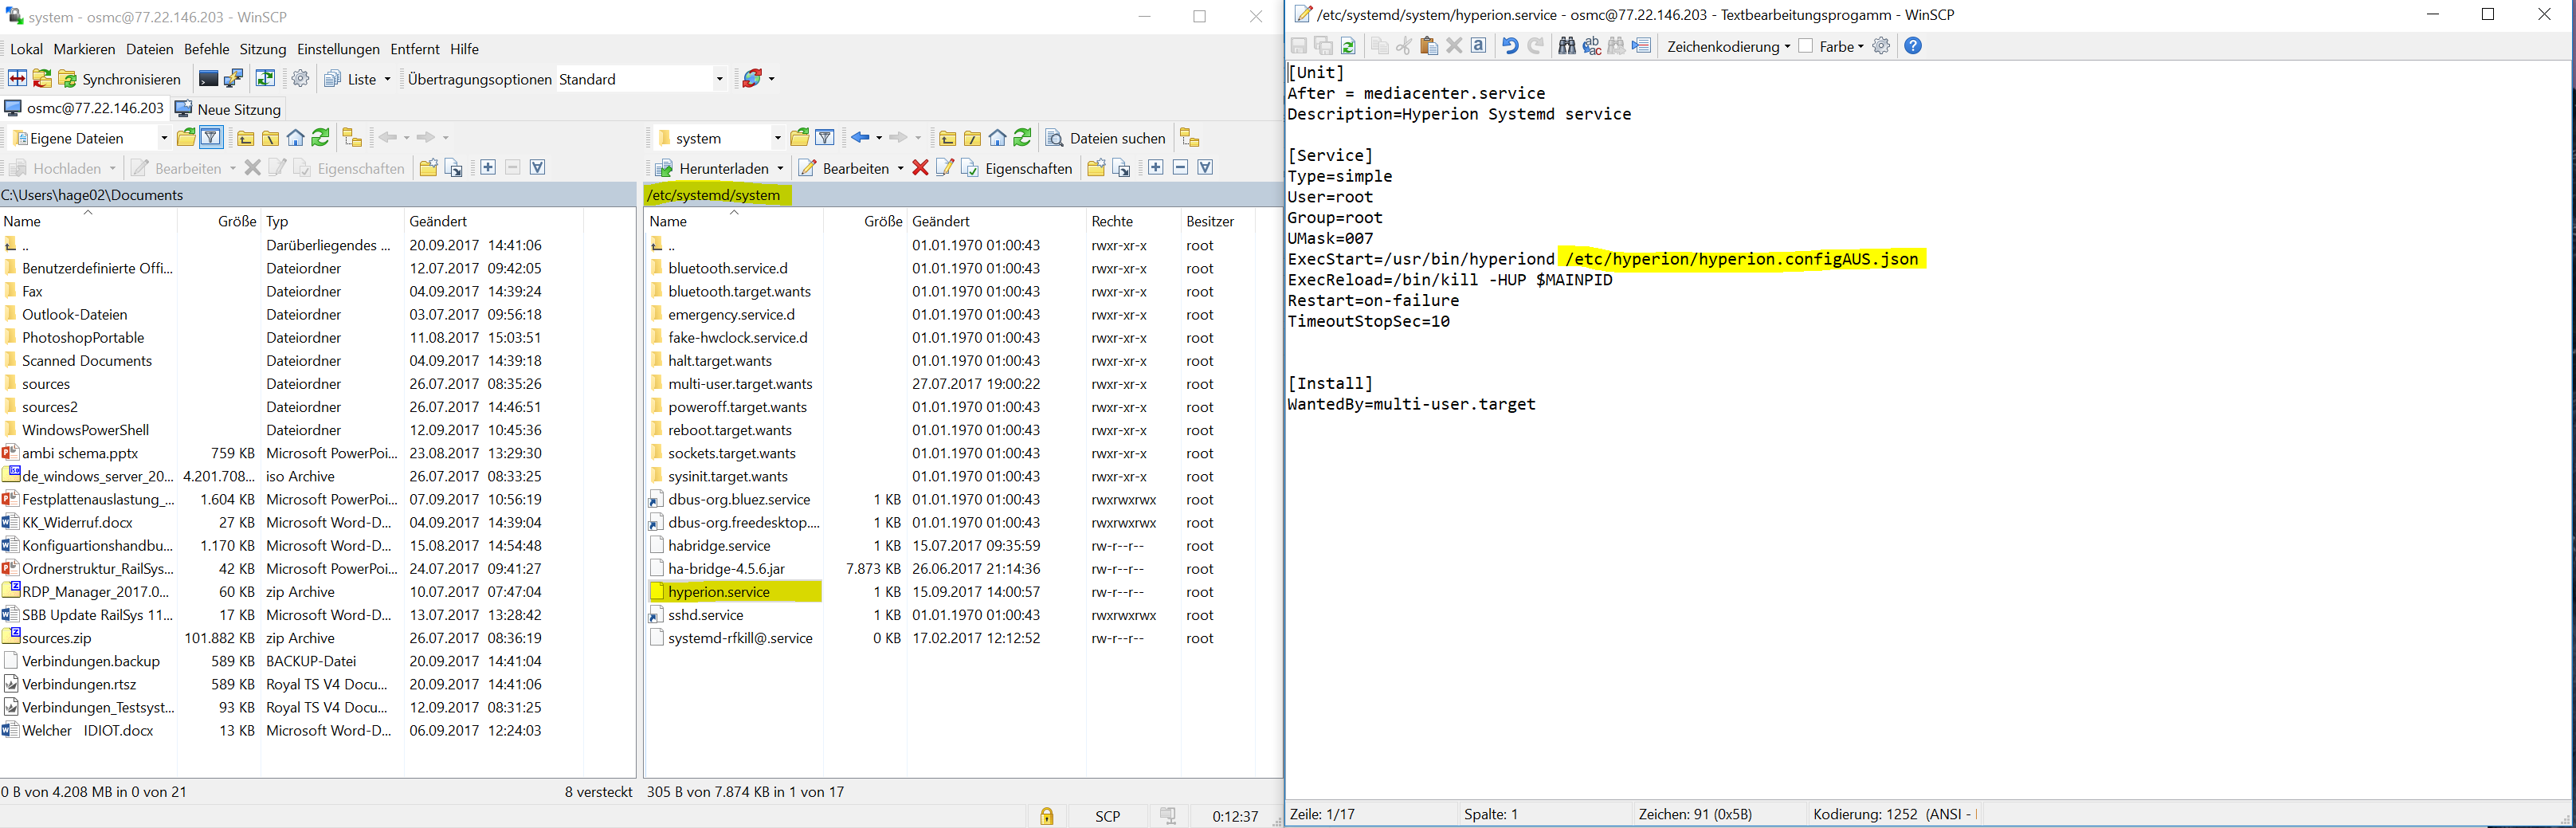
Task: Open session in PuTTY icon
Action: (x=234, y=79)
